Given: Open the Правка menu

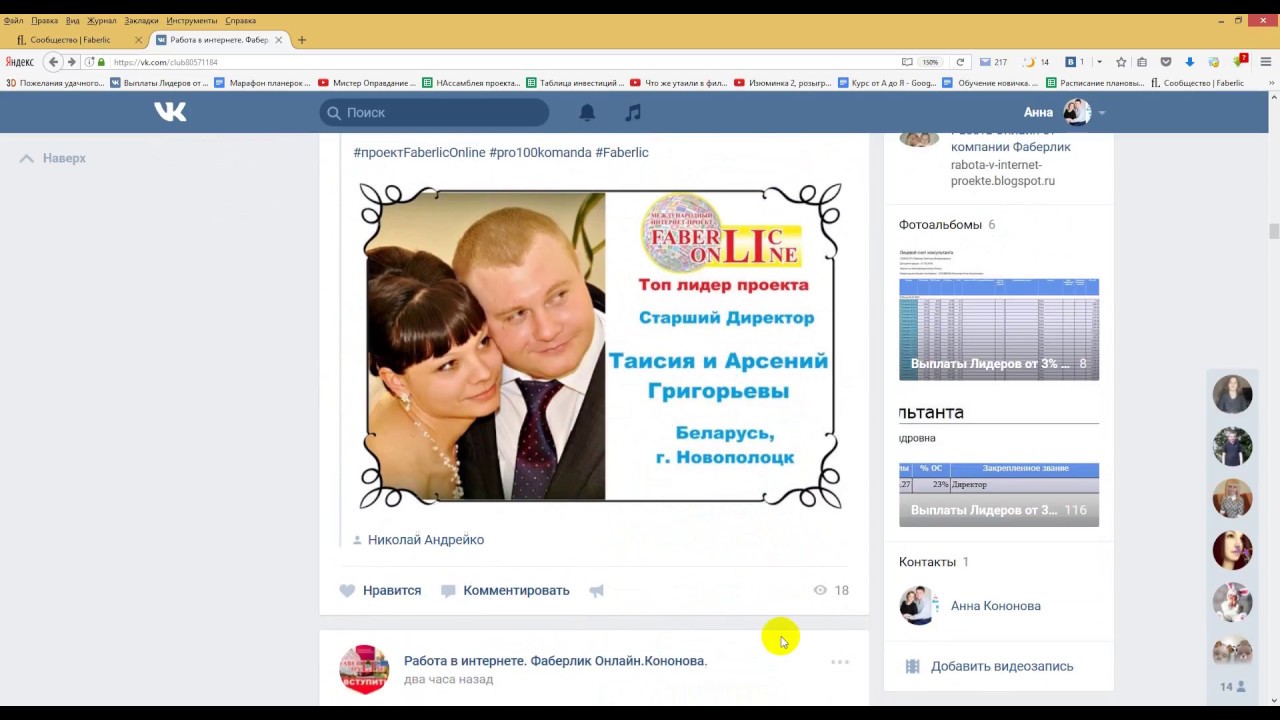Looking at the screenshot, I should [x=44, y=20].
